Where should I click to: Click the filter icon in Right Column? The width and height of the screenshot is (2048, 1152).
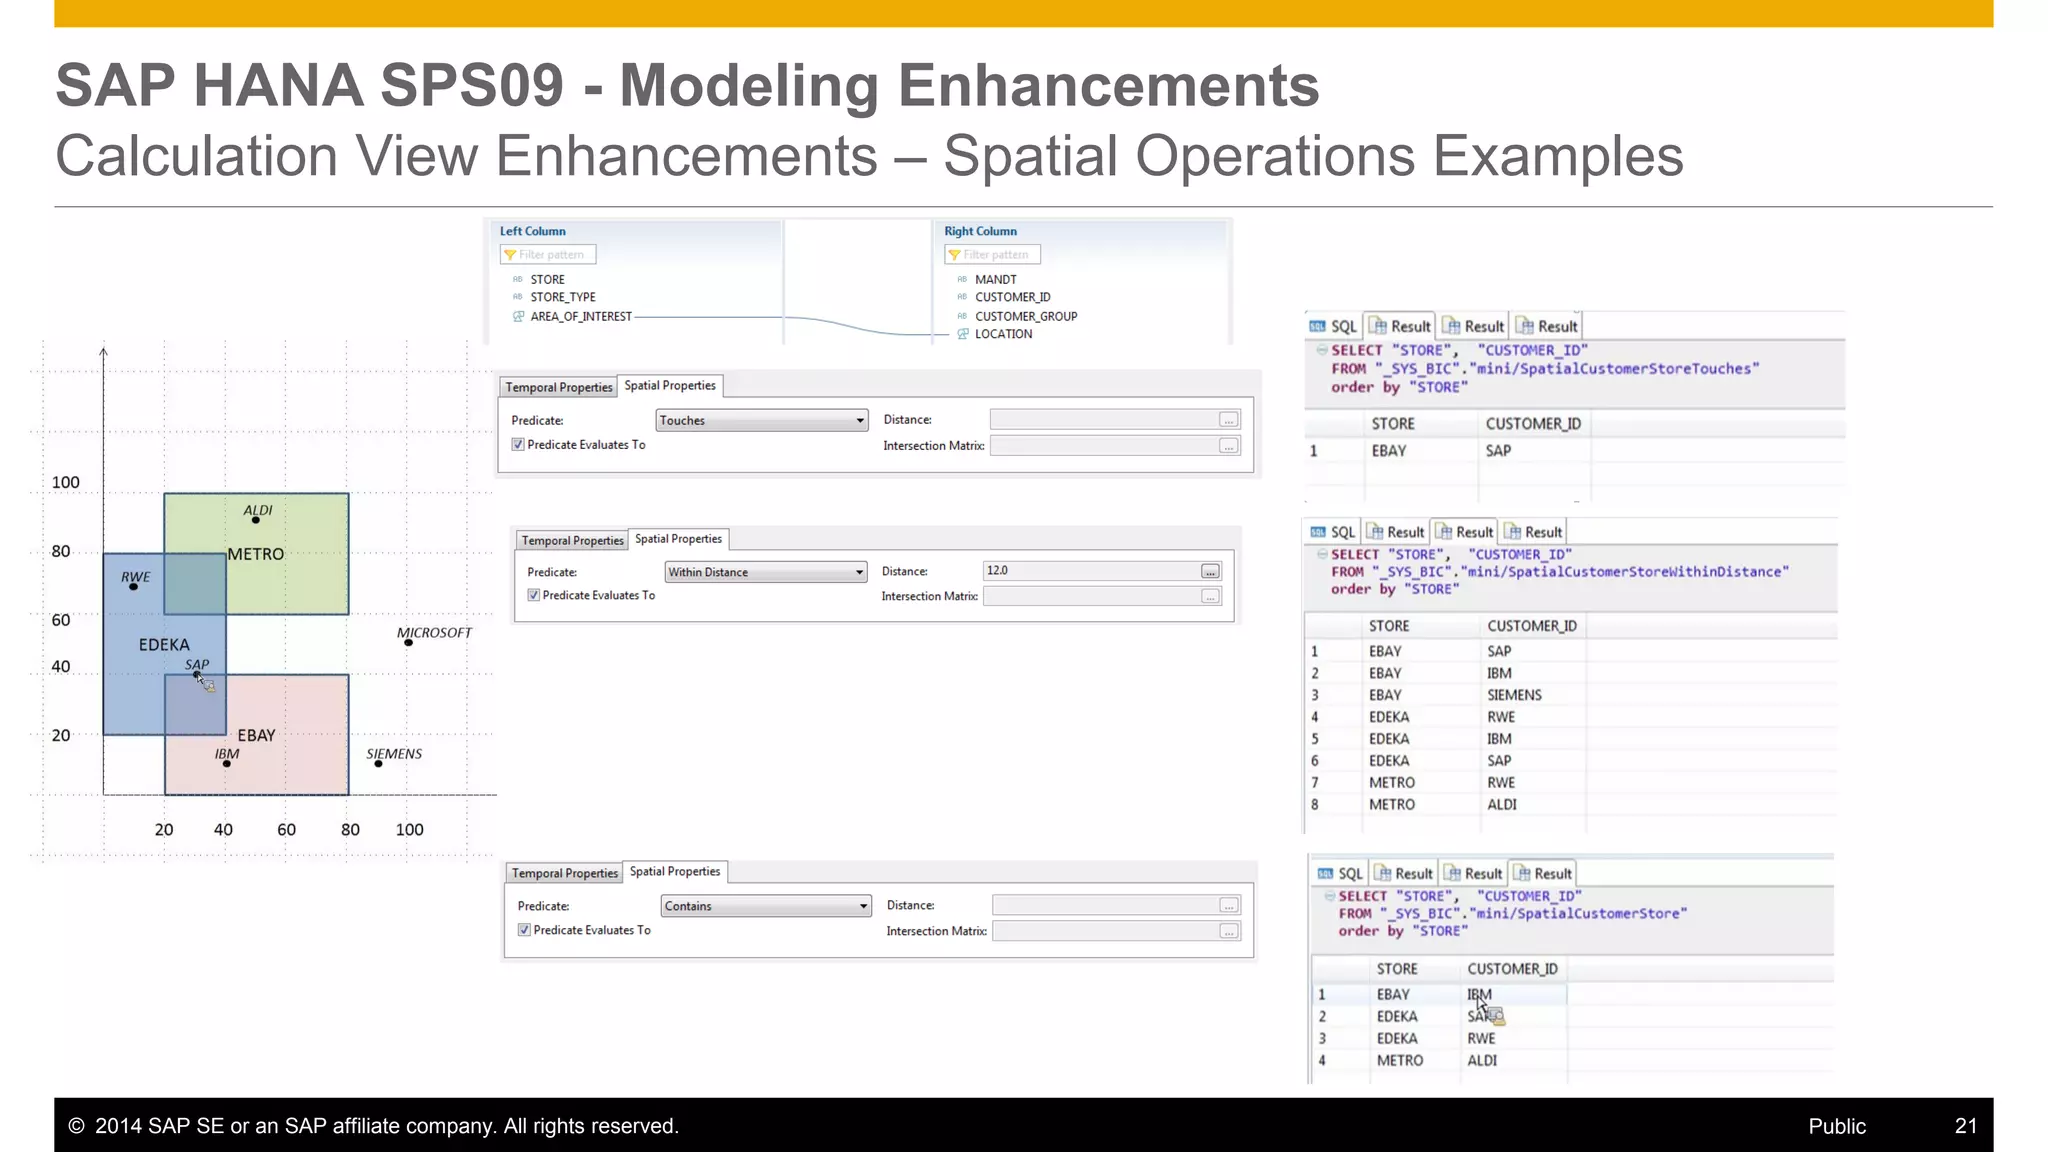954,255
